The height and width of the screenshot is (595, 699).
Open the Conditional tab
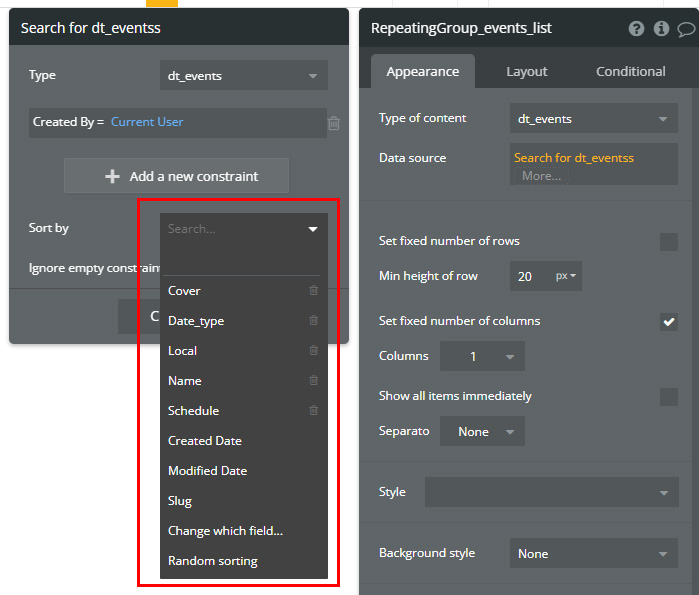tap(630, 72)
